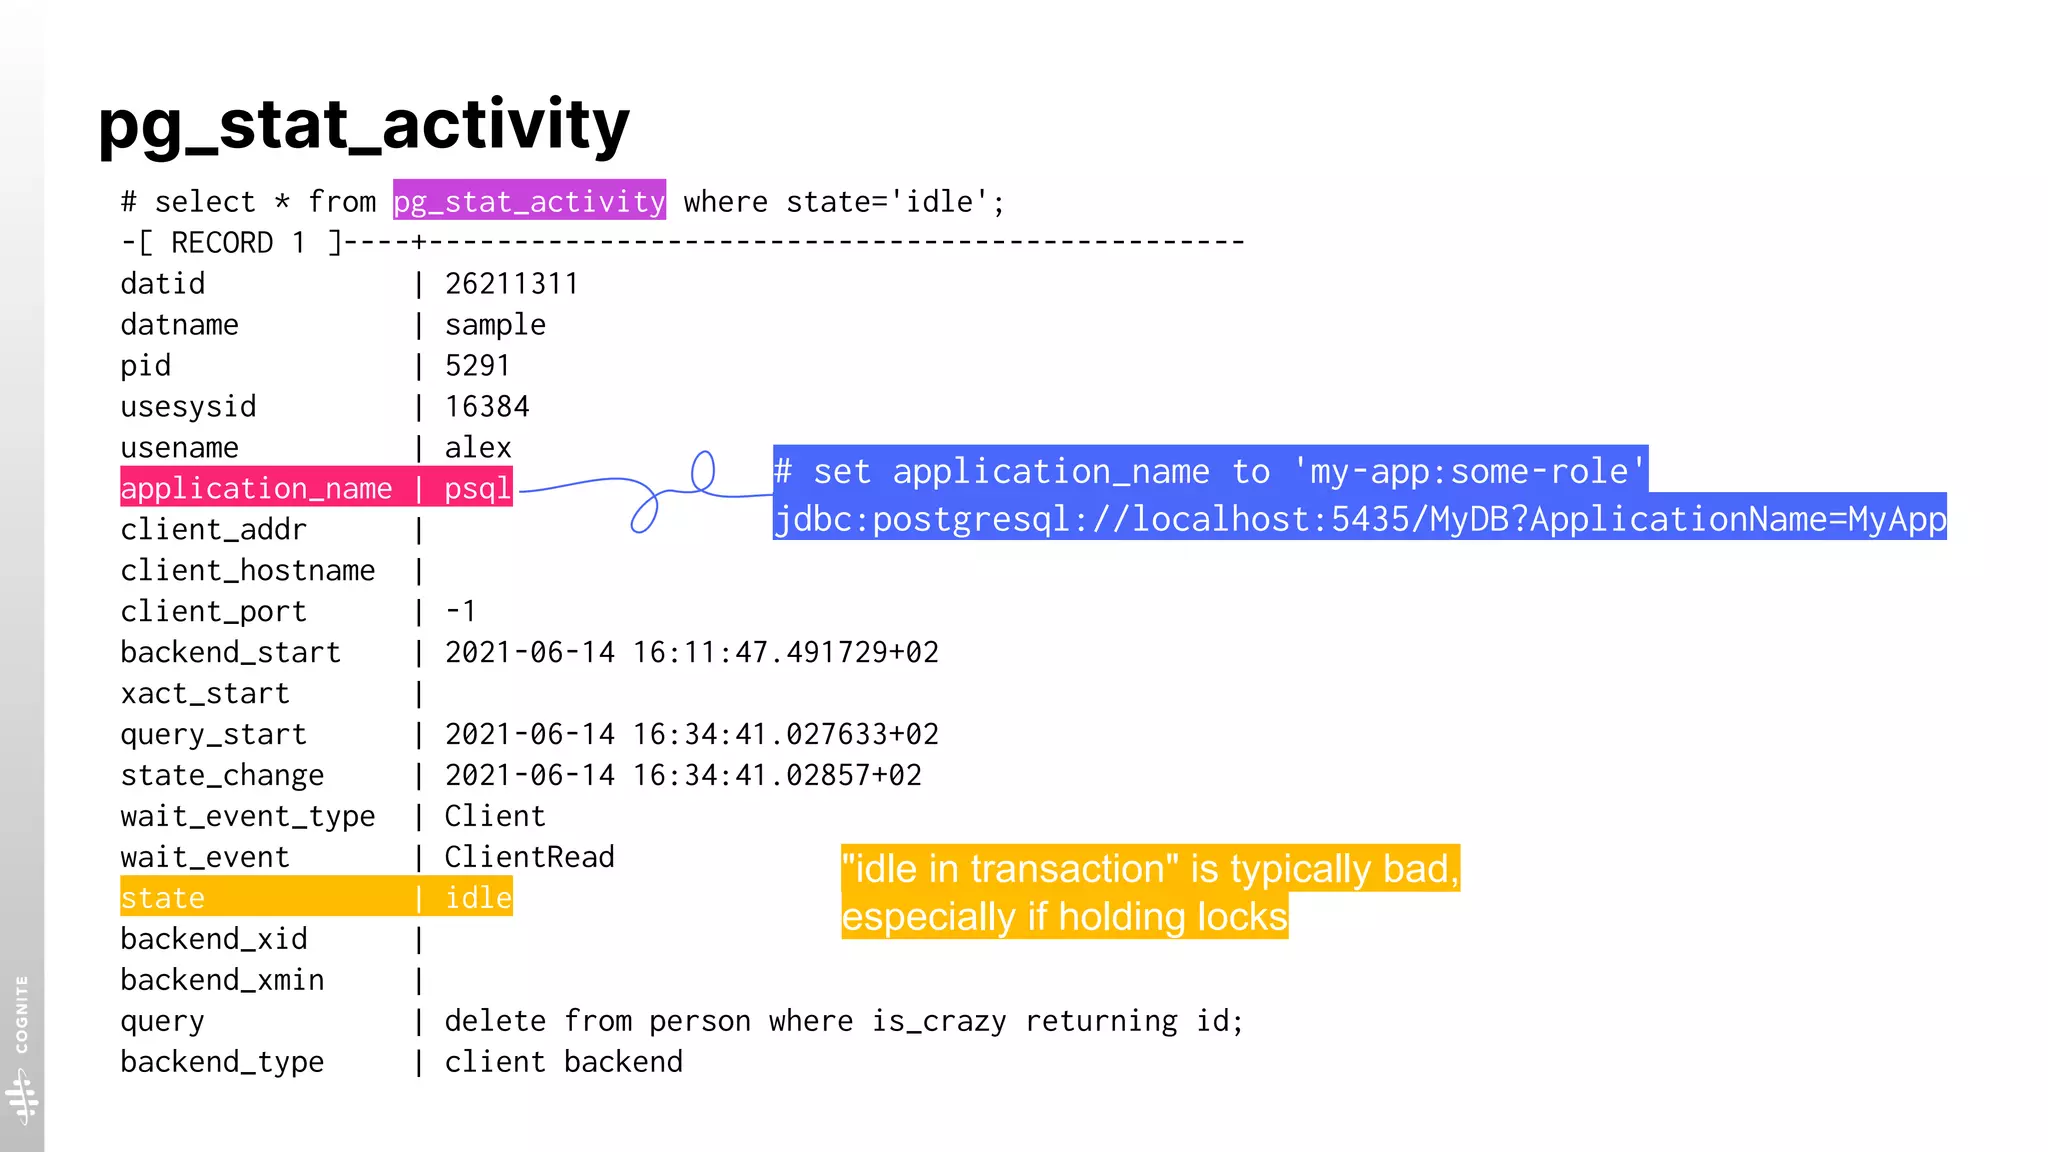
Task: Click the Cognite logo icon in sidebar
Action: tap(22, 1096)
